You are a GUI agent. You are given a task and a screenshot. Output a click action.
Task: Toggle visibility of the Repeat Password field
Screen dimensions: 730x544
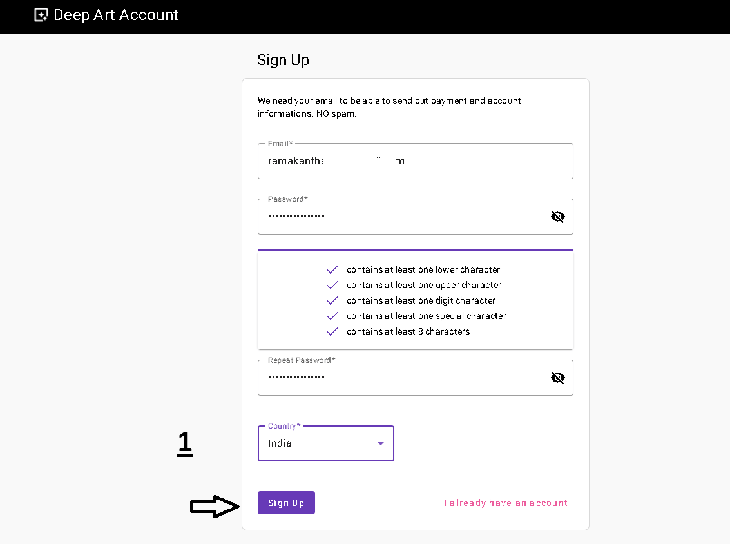click(558, 377)
